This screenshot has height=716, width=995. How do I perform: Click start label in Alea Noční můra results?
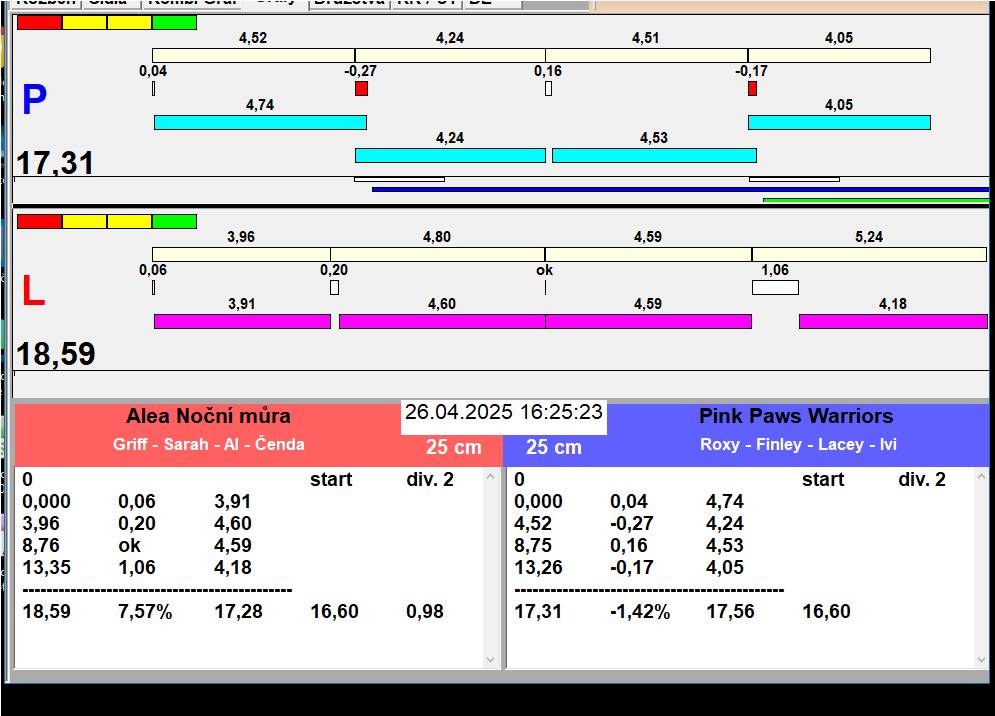click(331, 479)
